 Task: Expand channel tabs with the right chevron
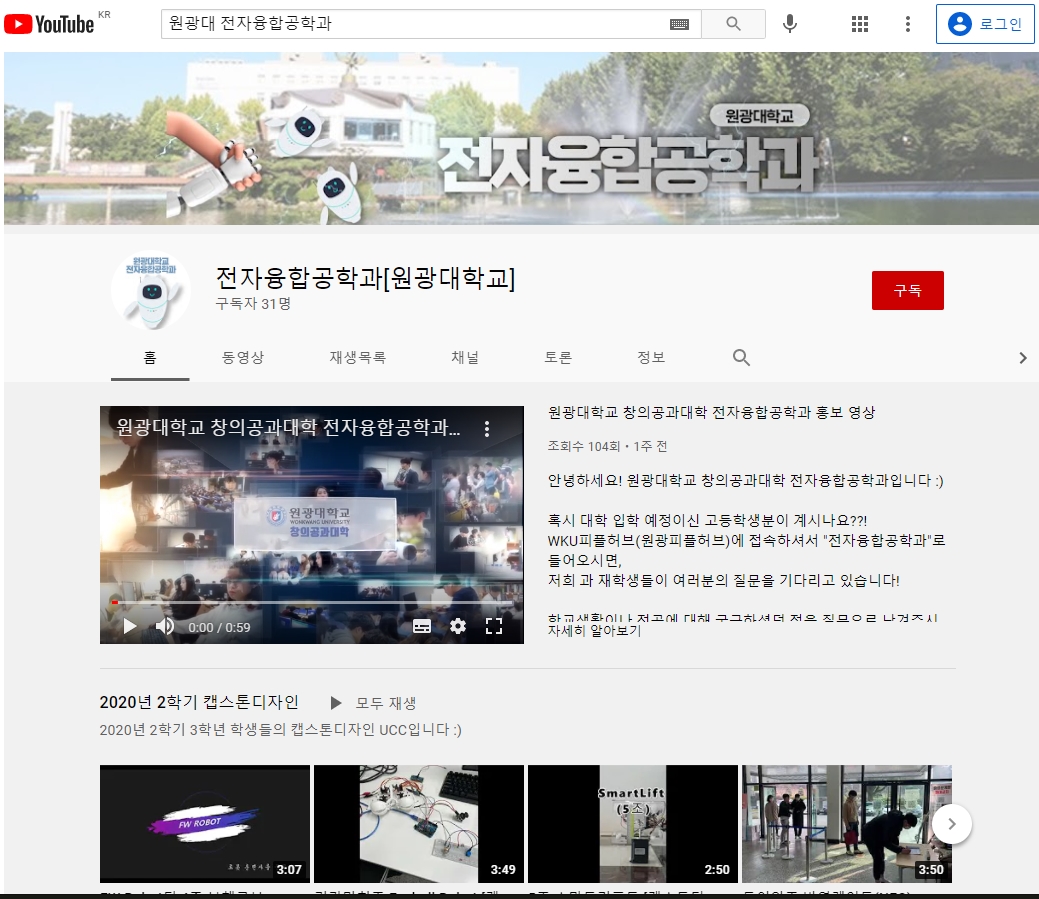pos(1023,358)
